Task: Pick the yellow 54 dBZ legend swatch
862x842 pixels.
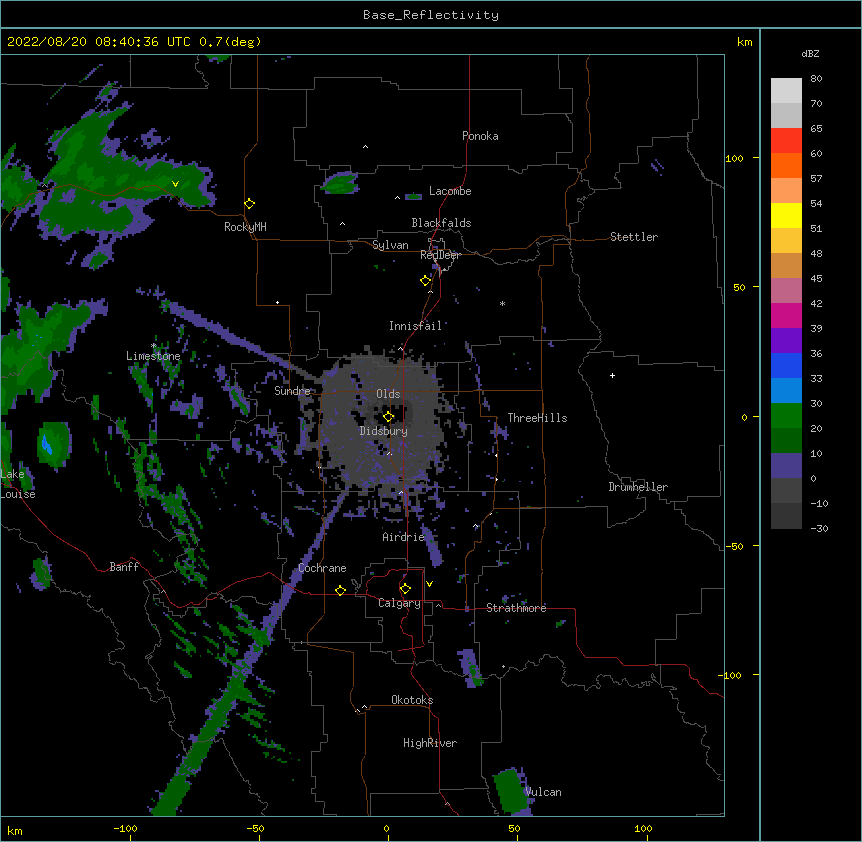Action: (x=786, y=215)
